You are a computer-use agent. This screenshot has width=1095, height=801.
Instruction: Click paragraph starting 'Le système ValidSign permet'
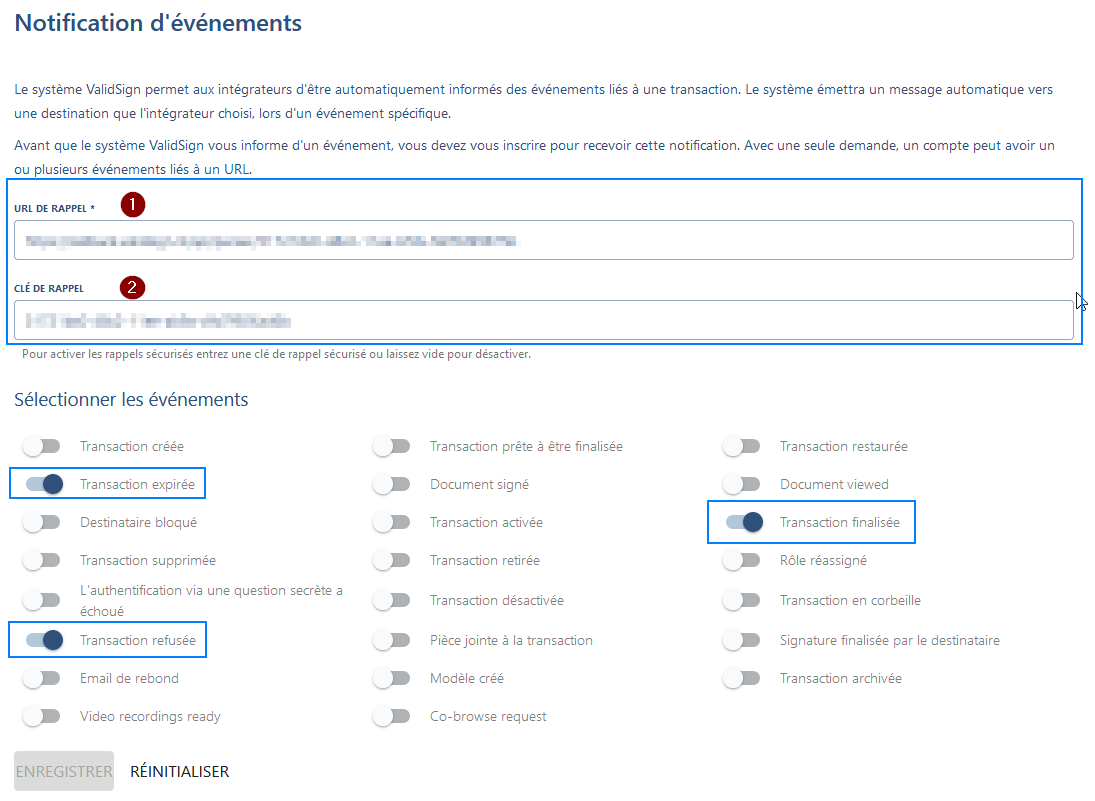[534, 101]
